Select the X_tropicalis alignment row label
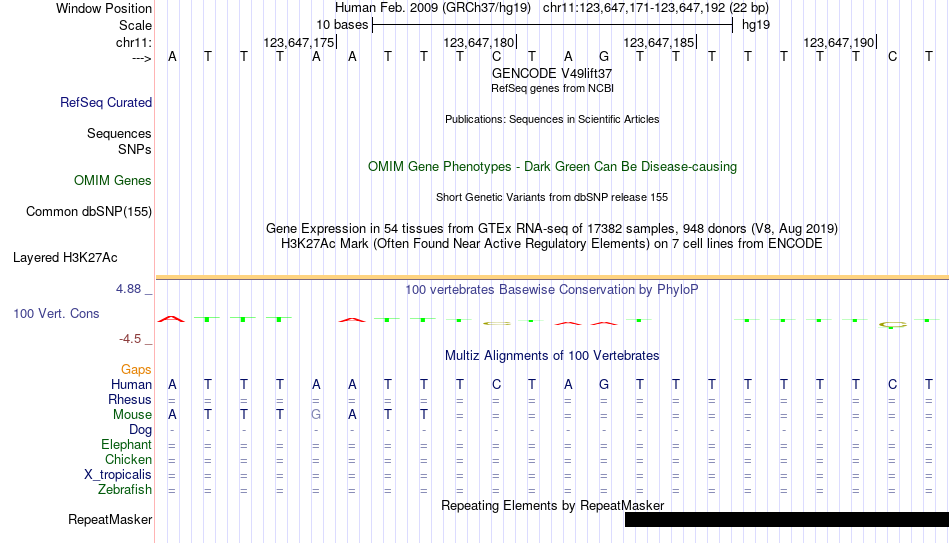950x543 pixels. pyautogui.click(x=118, y=475)
